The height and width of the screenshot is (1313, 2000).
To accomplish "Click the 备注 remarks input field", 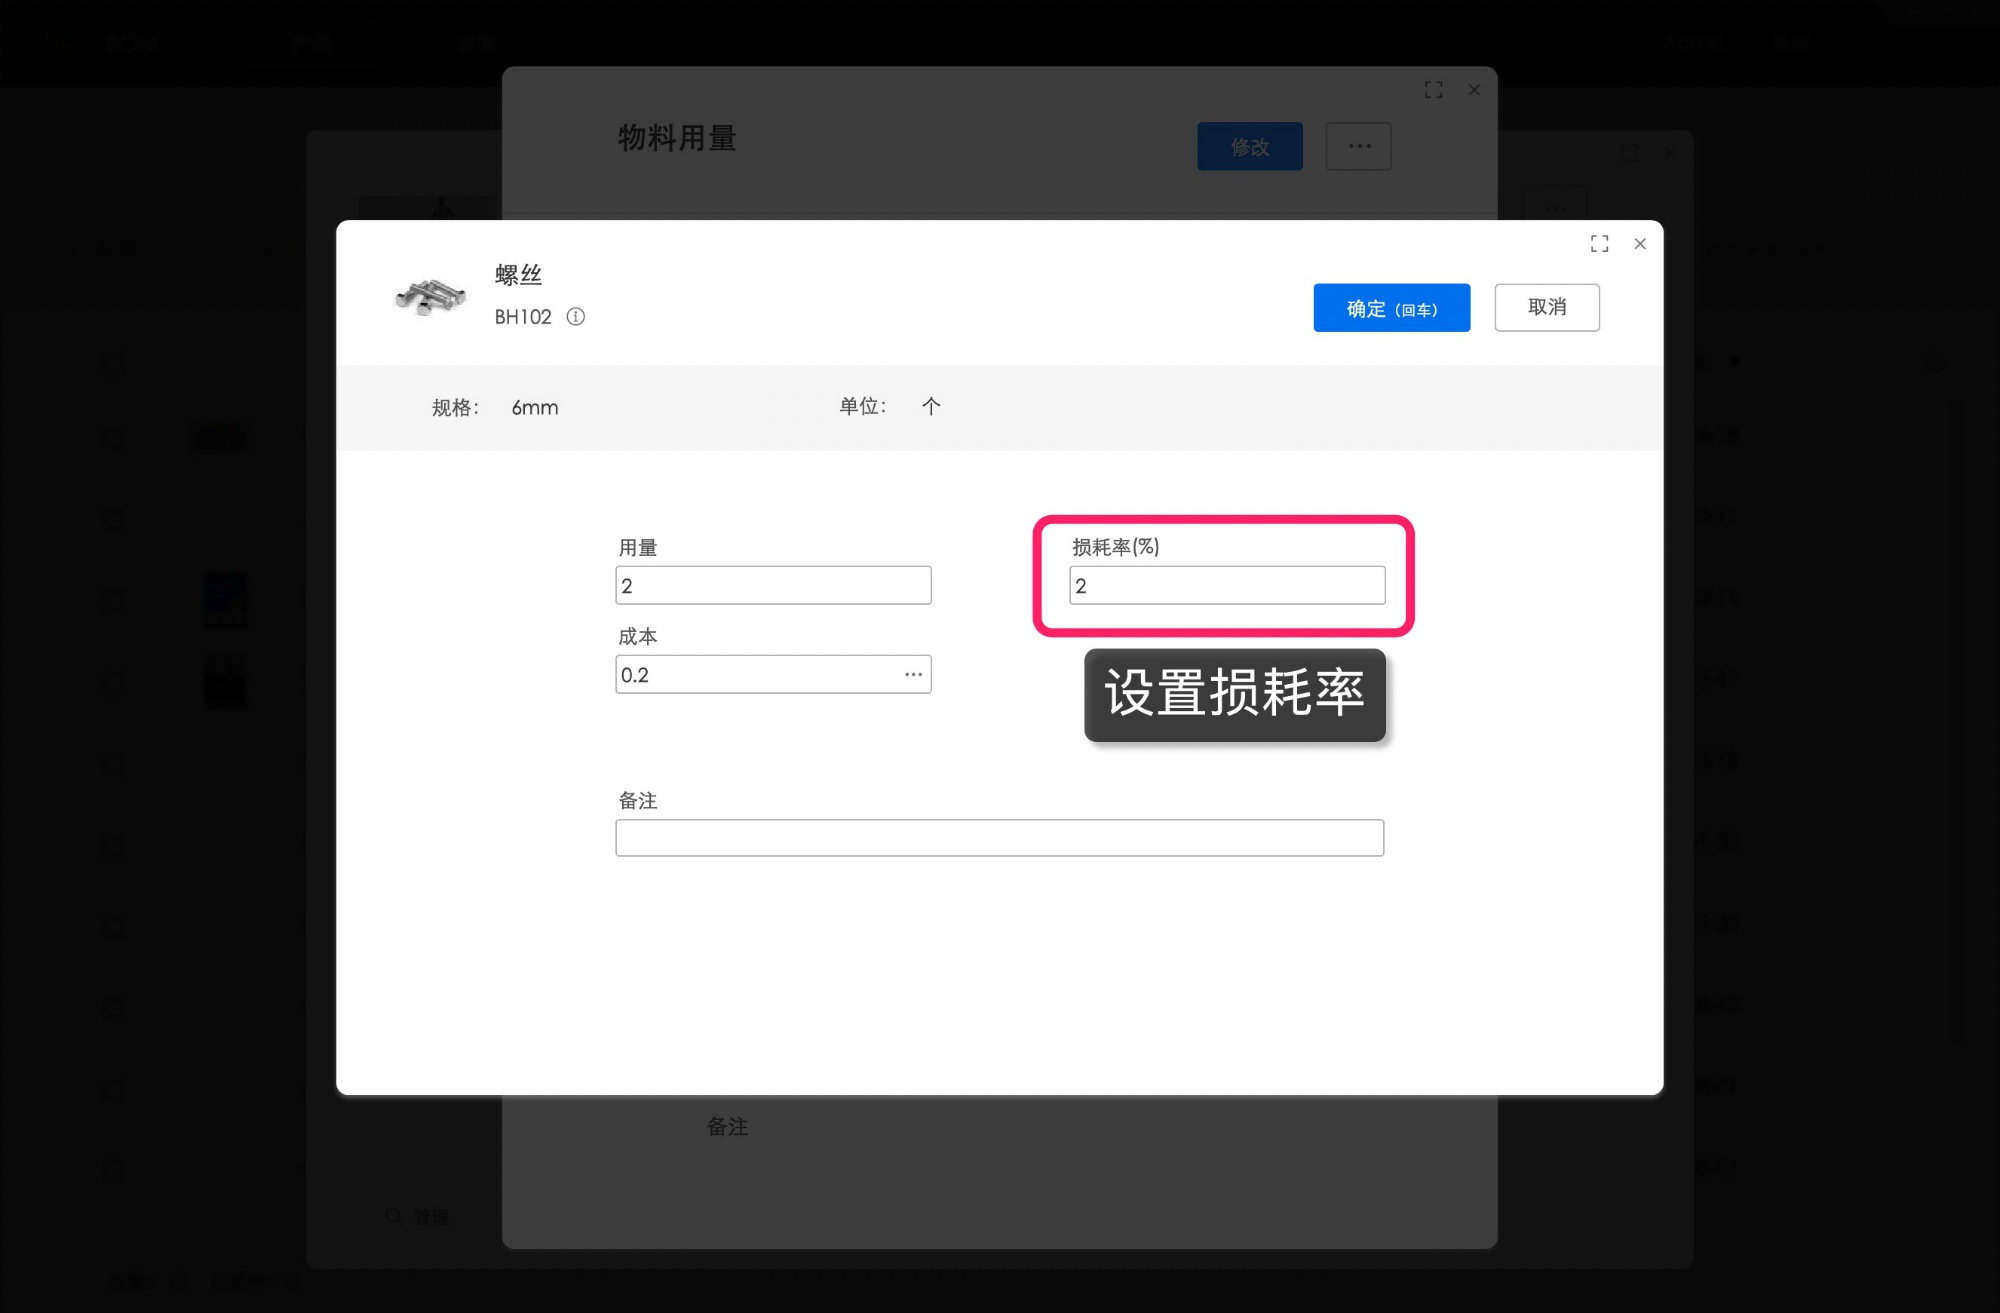I will (x=999, y=838).
